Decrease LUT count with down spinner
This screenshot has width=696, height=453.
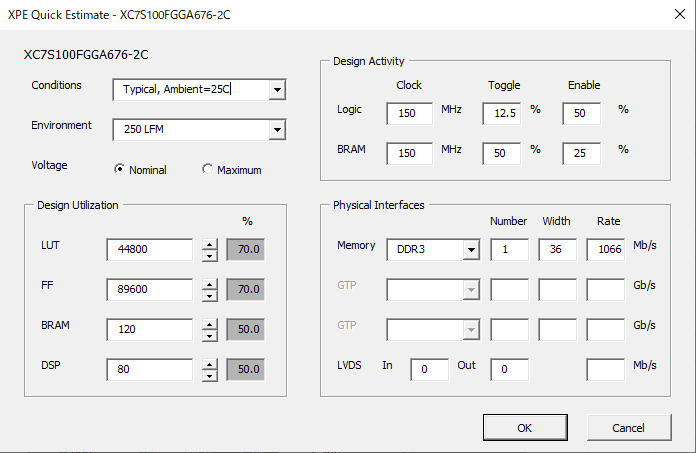[x=210, y=255]
